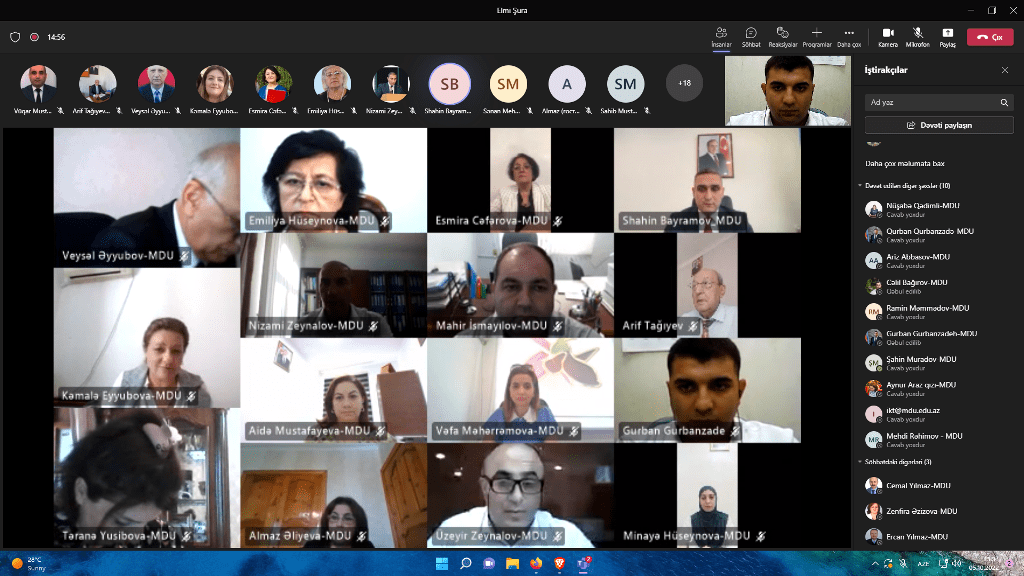1024x576 pixels.
Task: Click the Ad yaz search field
Action: [x=930, y=102]
